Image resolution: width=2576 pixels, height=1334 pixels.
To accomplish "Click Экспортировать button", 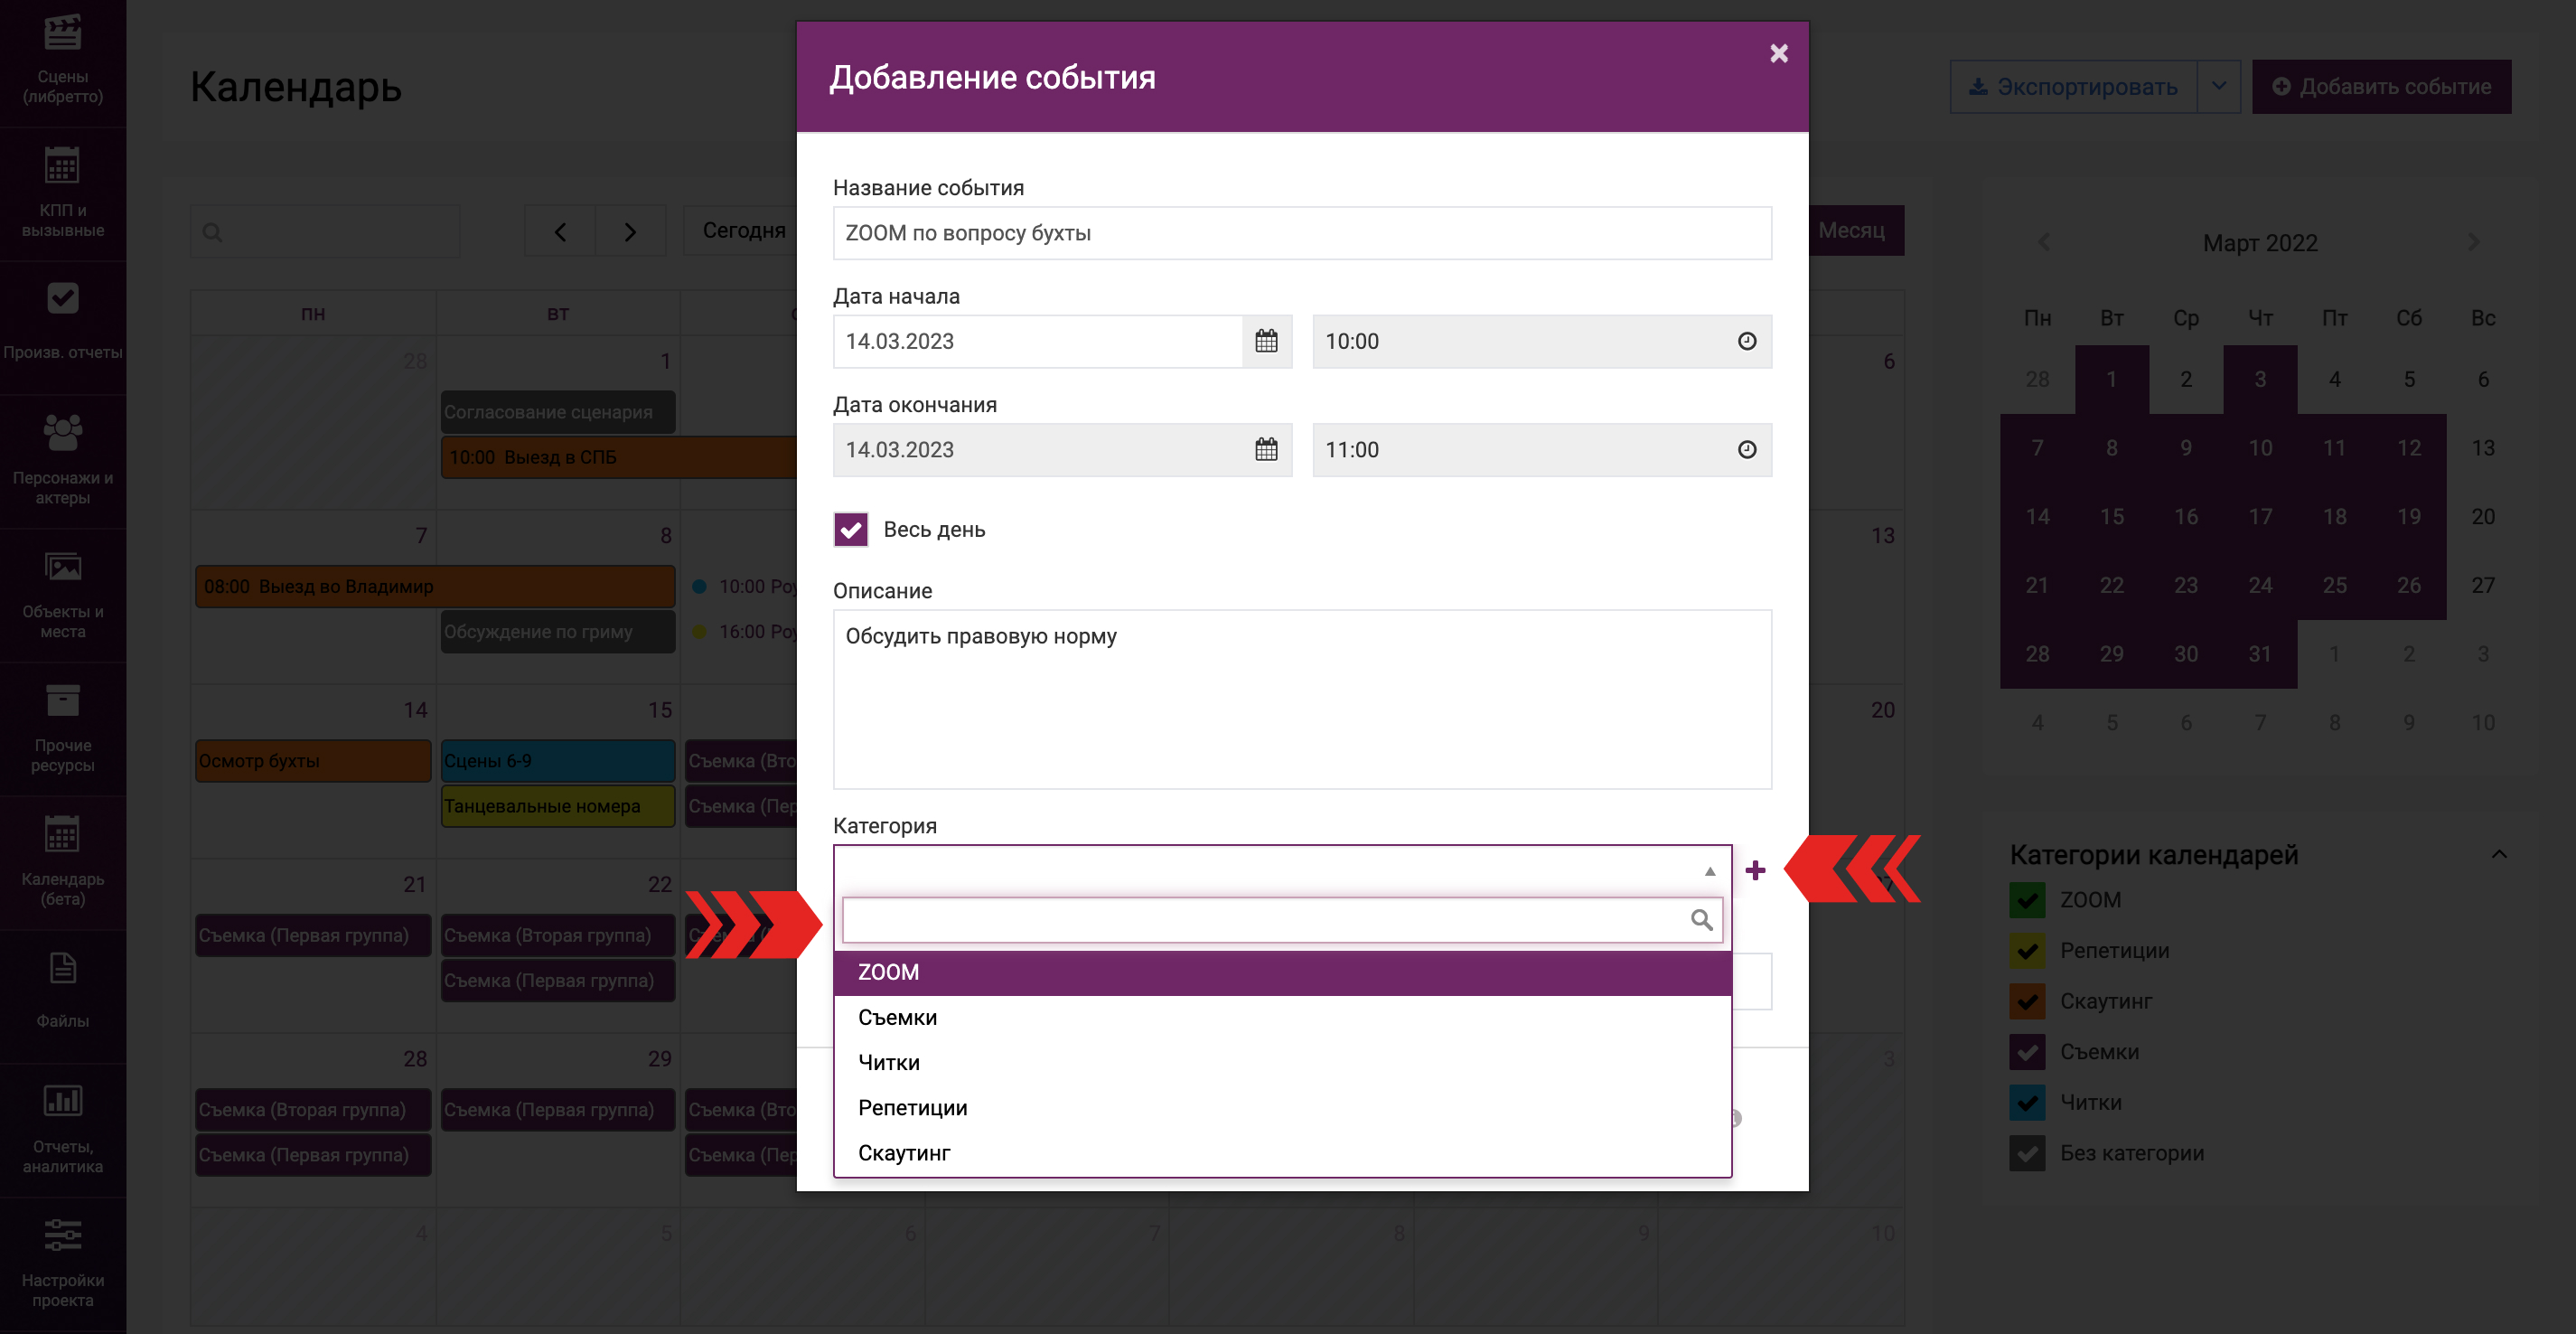I will (x=2073, y=86).
